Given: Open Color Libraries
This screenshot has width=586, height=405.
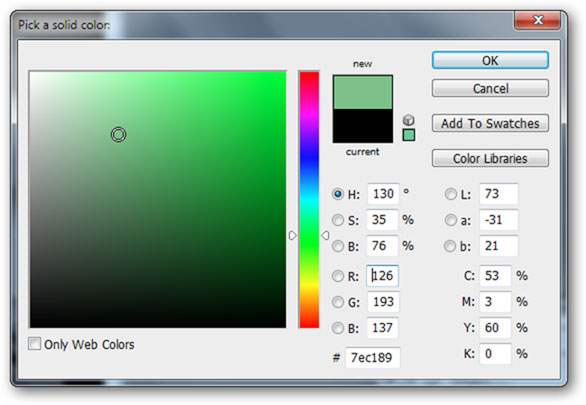Looking at the screenshot, I should point(490,158).
